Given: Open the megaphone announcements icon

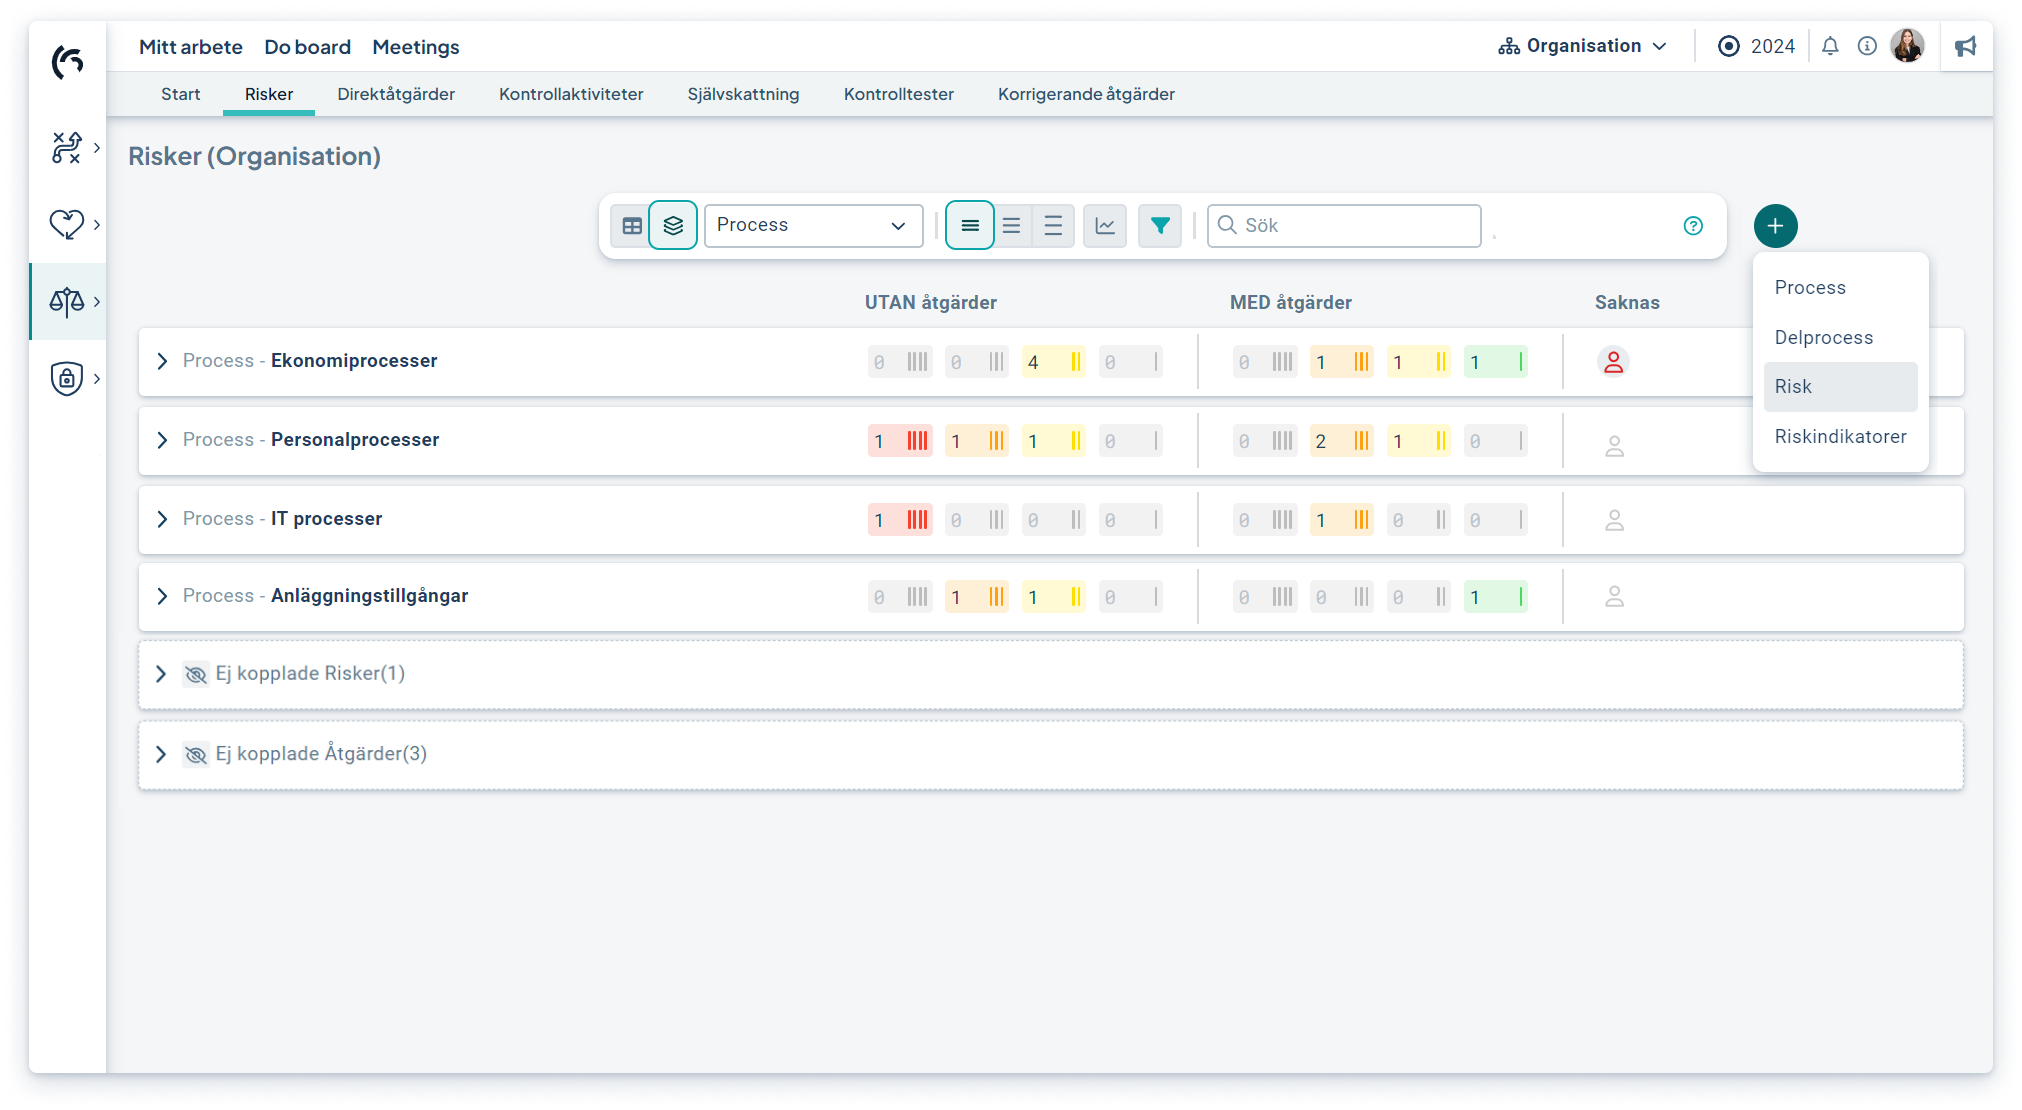Looking at the screenshot, I should click(1966, 46).
